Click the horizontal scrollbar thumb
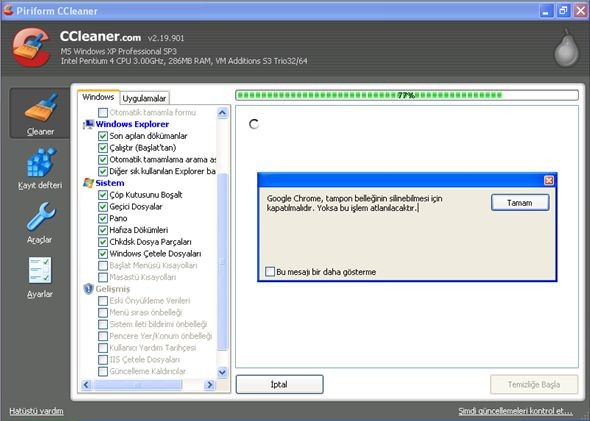Viewport: 590px width, 421px height. [x=138, y=385]
